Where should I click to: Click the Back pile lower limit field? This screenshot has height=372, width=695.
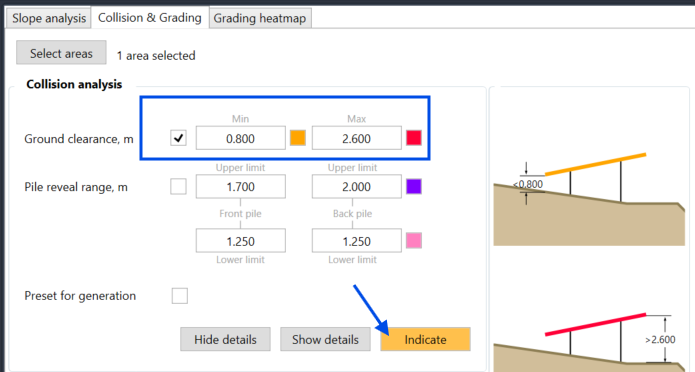pyautogui.click(x=357, y=241)
